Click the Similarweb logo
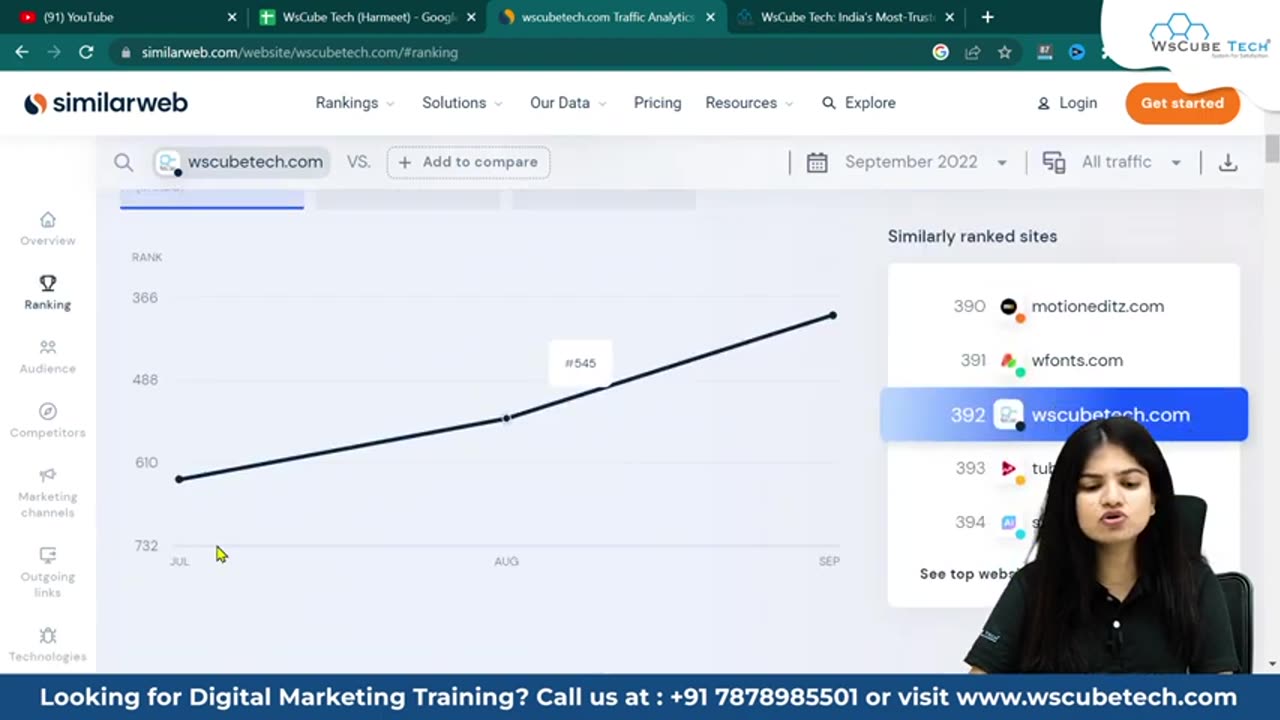 pos(106,103)
